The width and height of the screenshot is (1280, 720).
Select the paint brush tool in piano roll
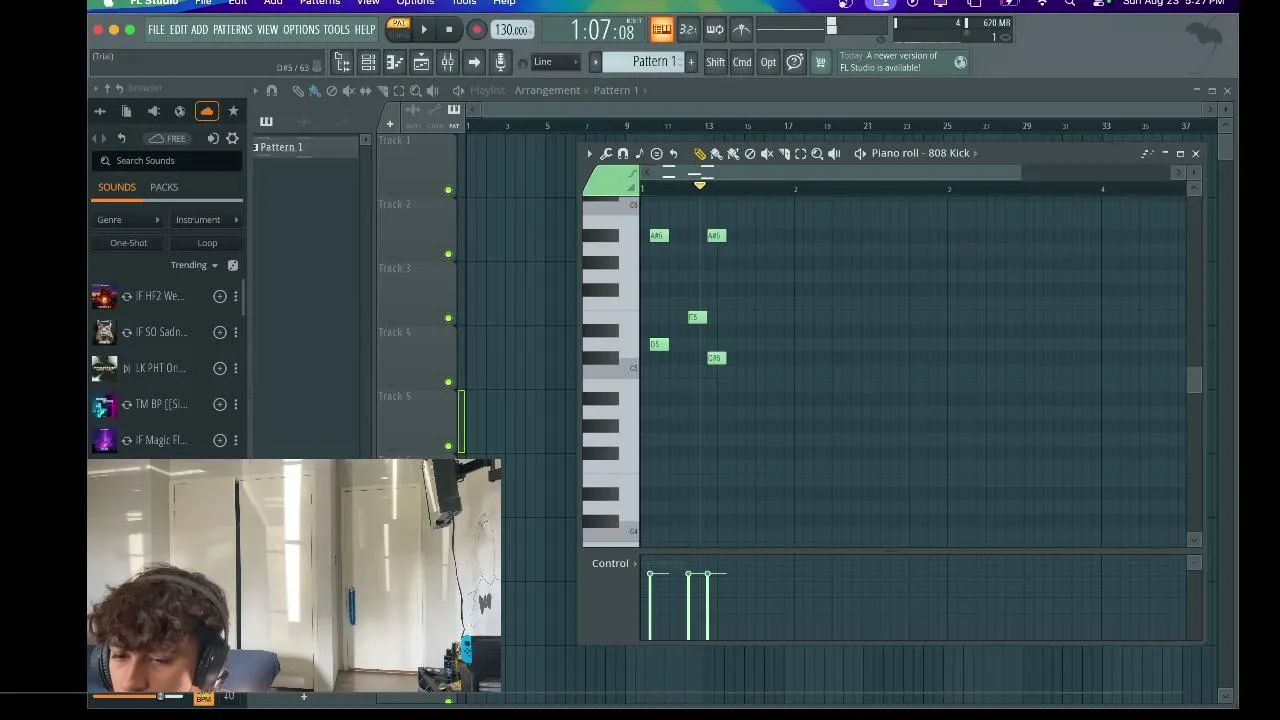[716, 154]
